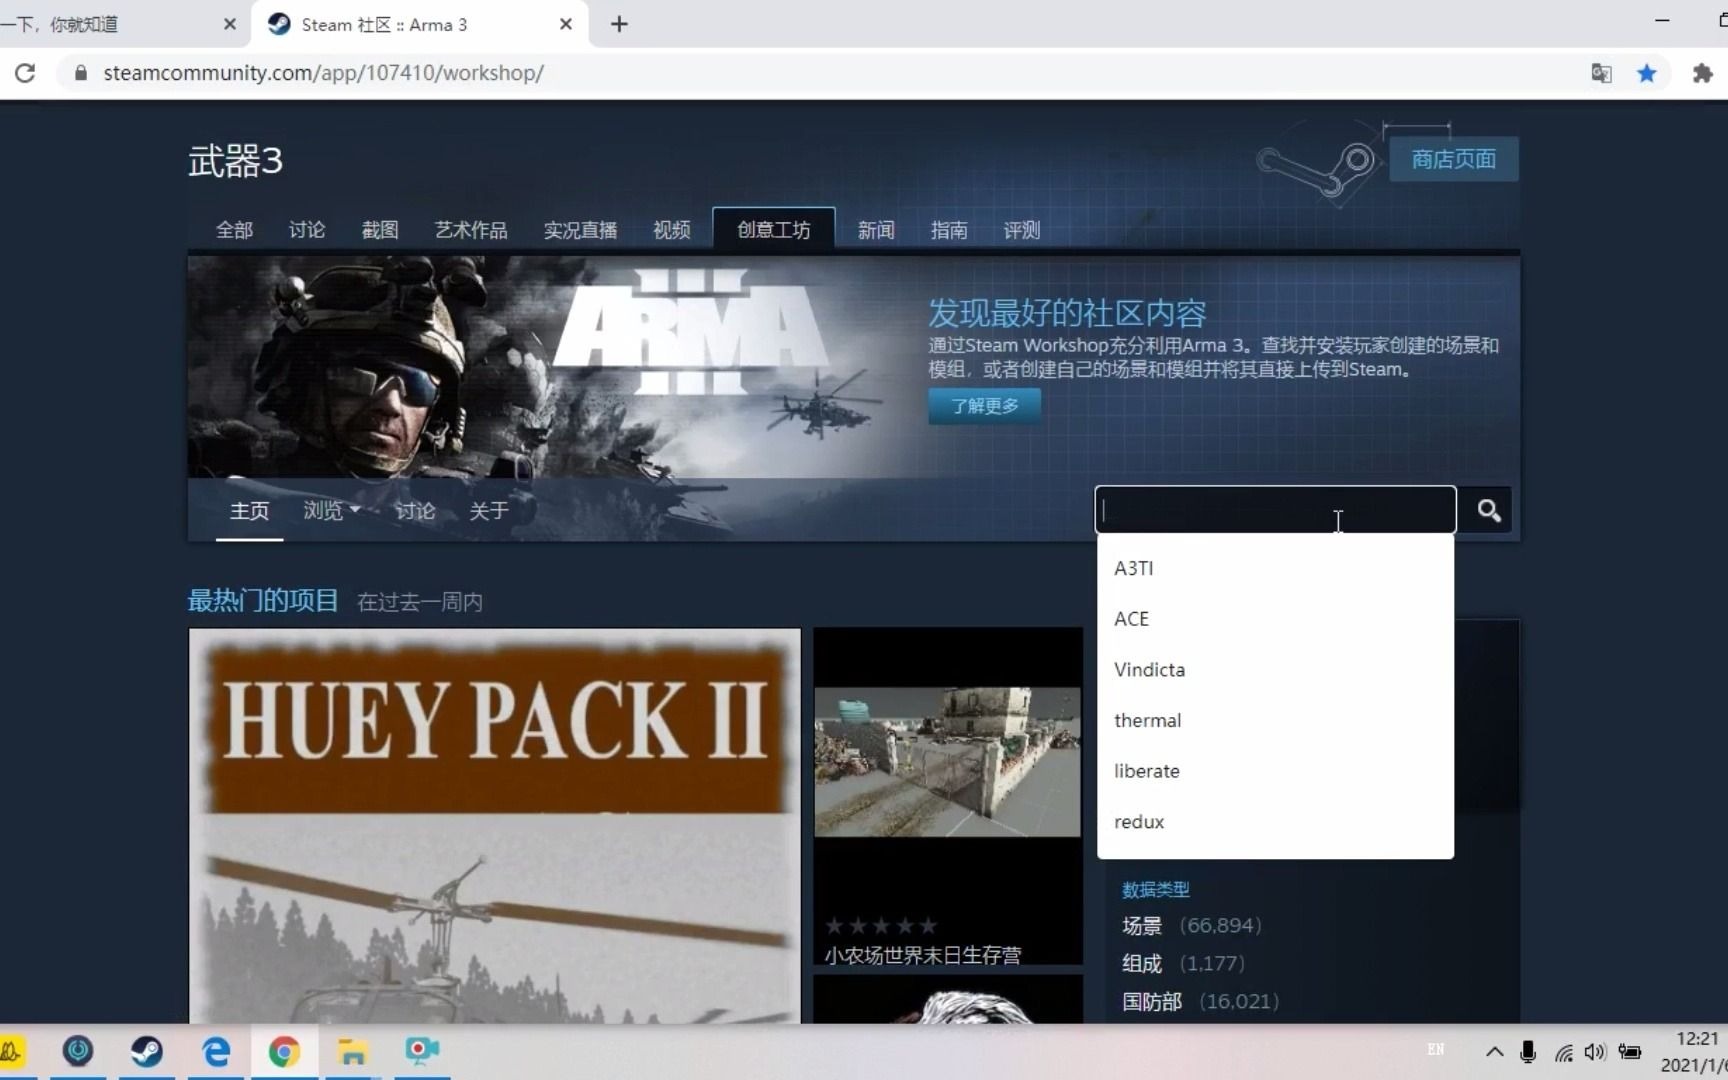This screenshot has height=1080, width=1728.
Task: Click the 武器3 page title
Action: [x=236, y=161]
